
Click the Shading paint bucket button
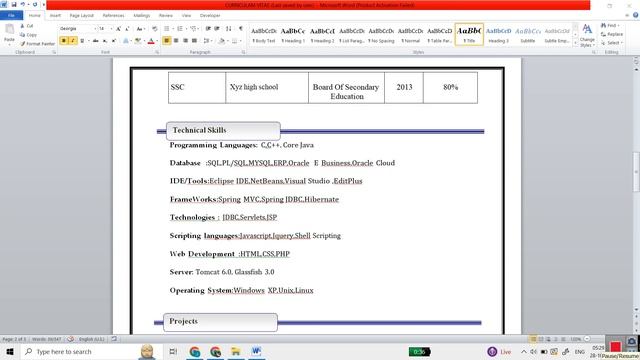pyautogui.click(x=222, y=41)
